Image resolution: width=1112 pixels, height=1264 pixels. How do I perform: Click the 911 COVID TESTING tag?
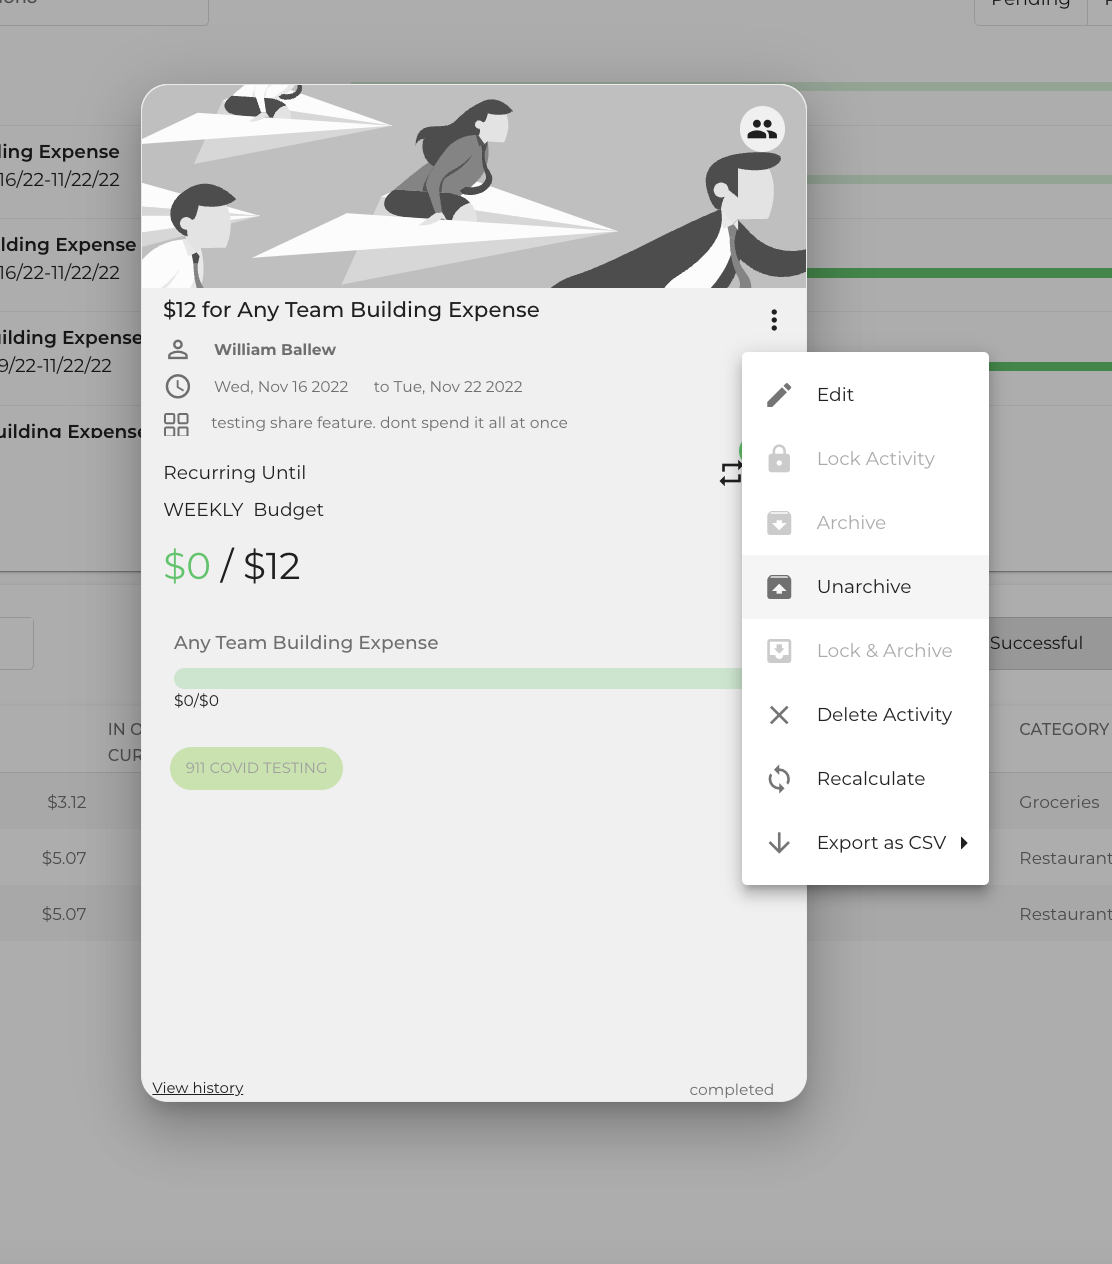(x=256, y=768)
